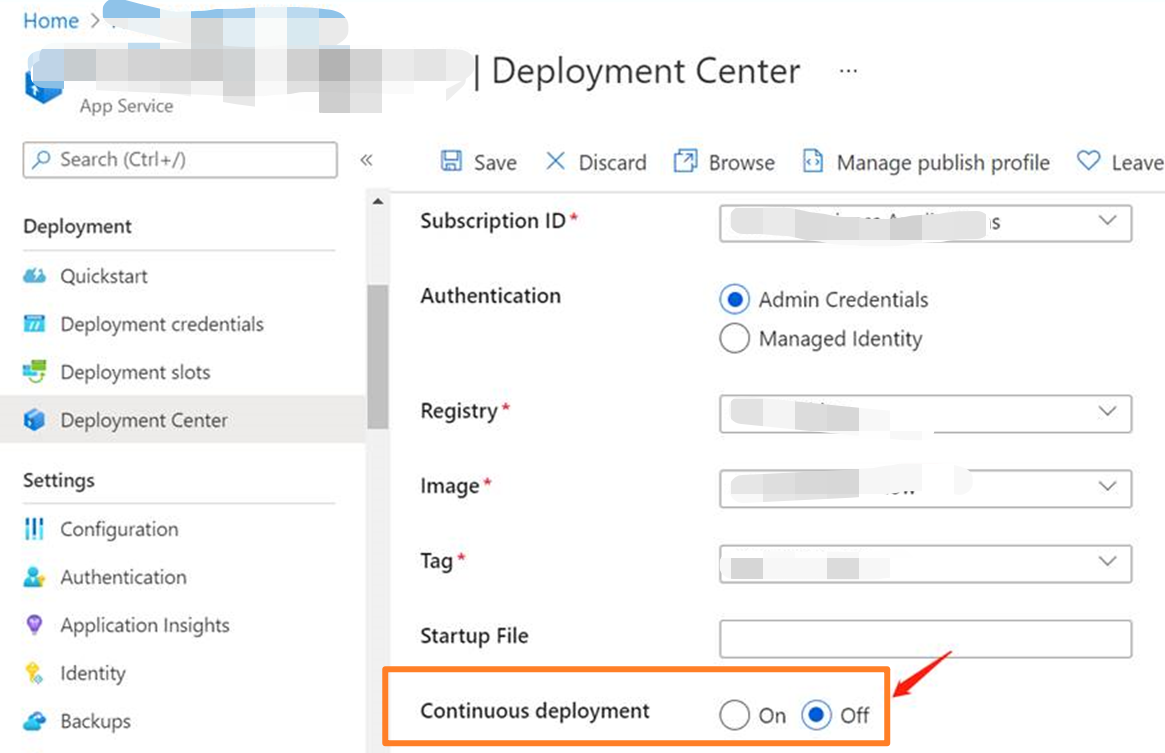Expand the Tag dropdown list
Viewport: 1165px width, 753px height.
[1107, 562]
